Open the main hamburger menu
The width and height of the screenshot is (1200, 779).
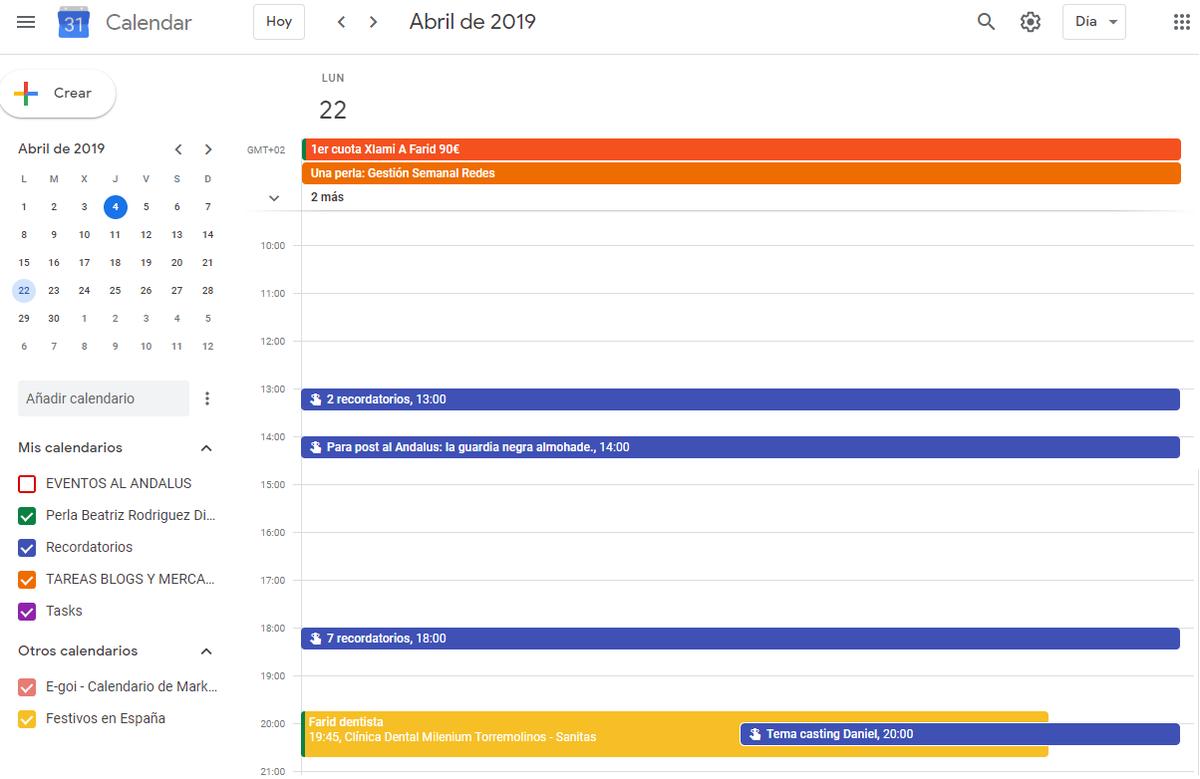pos(26,22)
